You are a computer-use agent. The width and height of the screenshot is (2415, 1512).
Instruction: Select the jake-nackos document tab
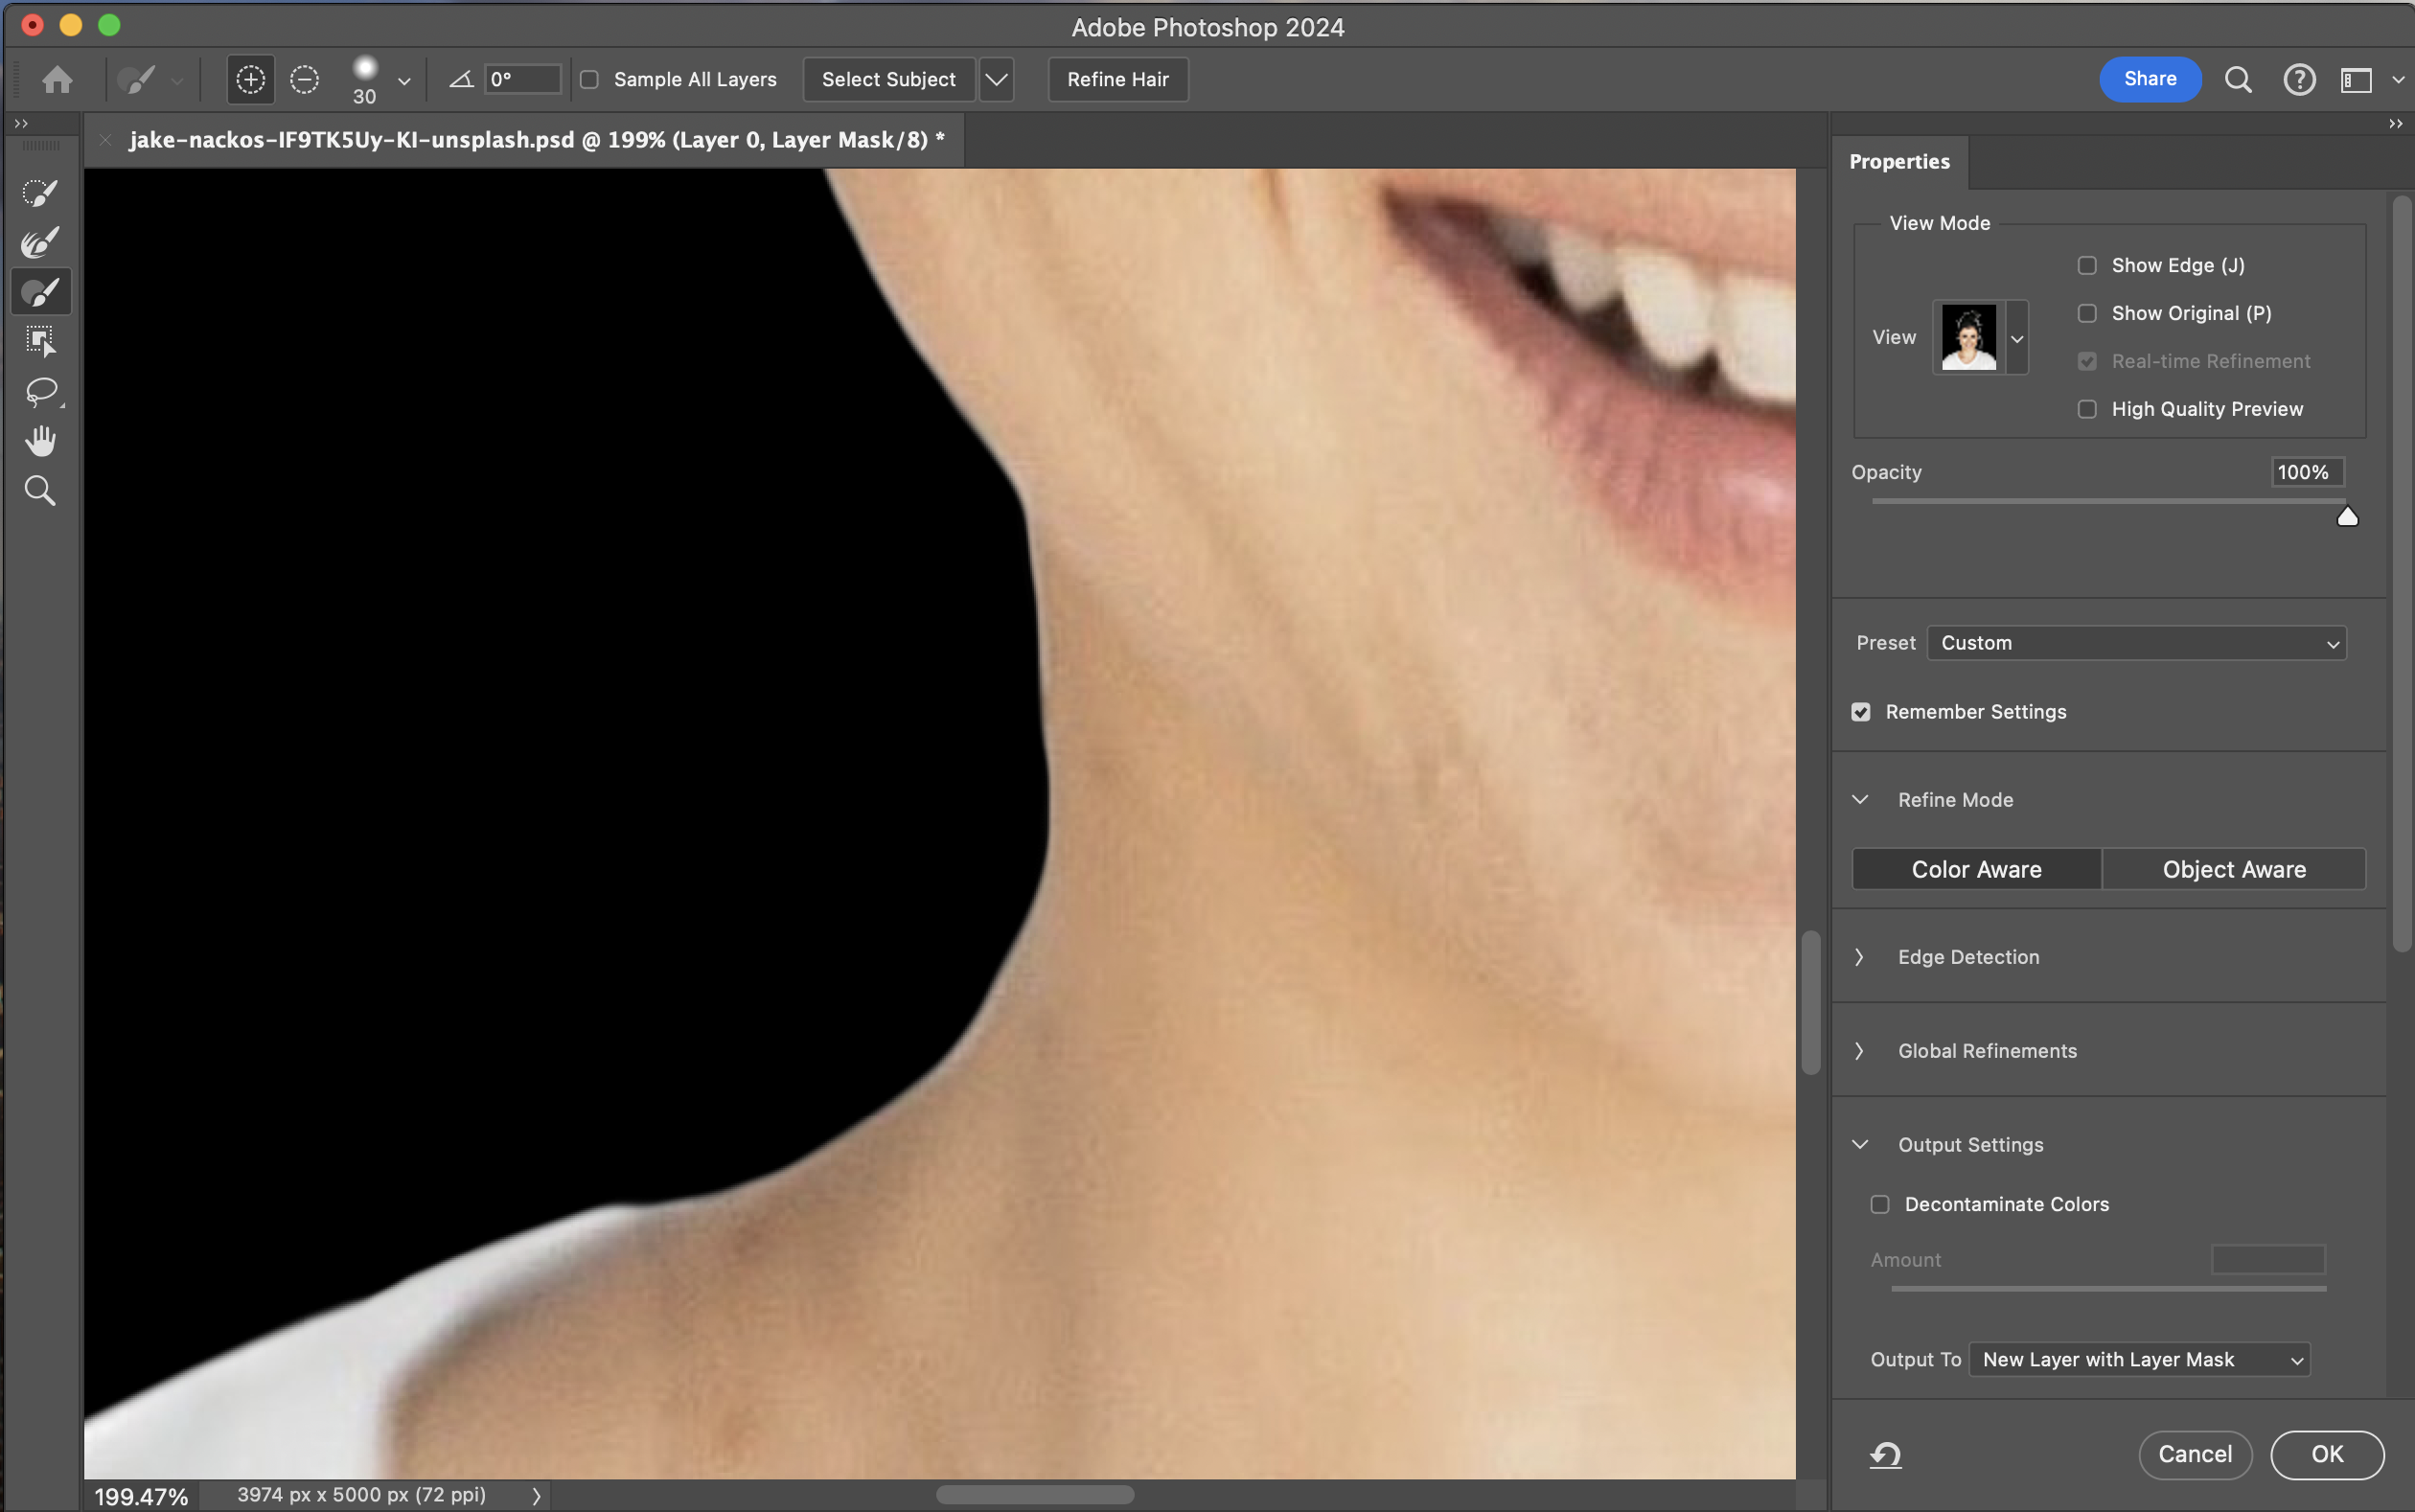point(536,140)
